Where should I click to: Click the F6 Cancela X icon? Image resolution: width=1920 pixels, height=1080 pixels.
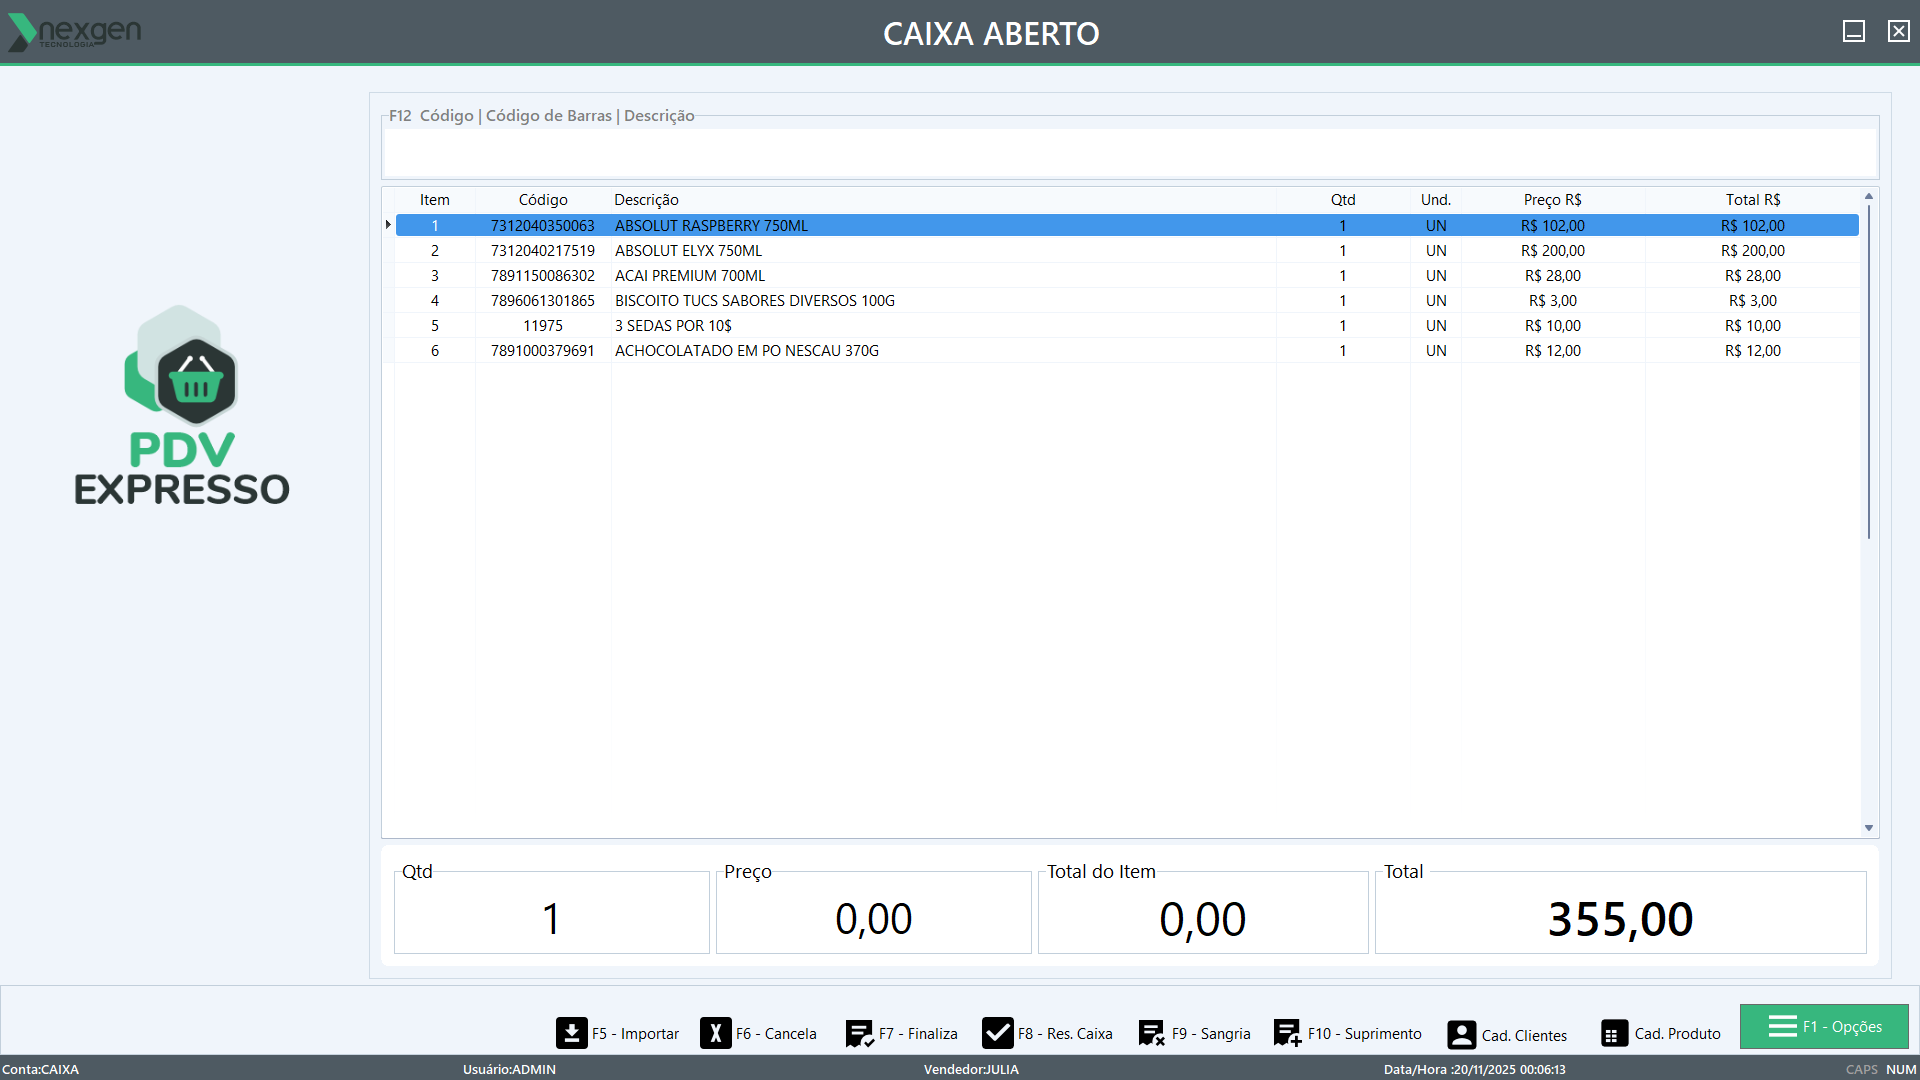point(716,1033)
